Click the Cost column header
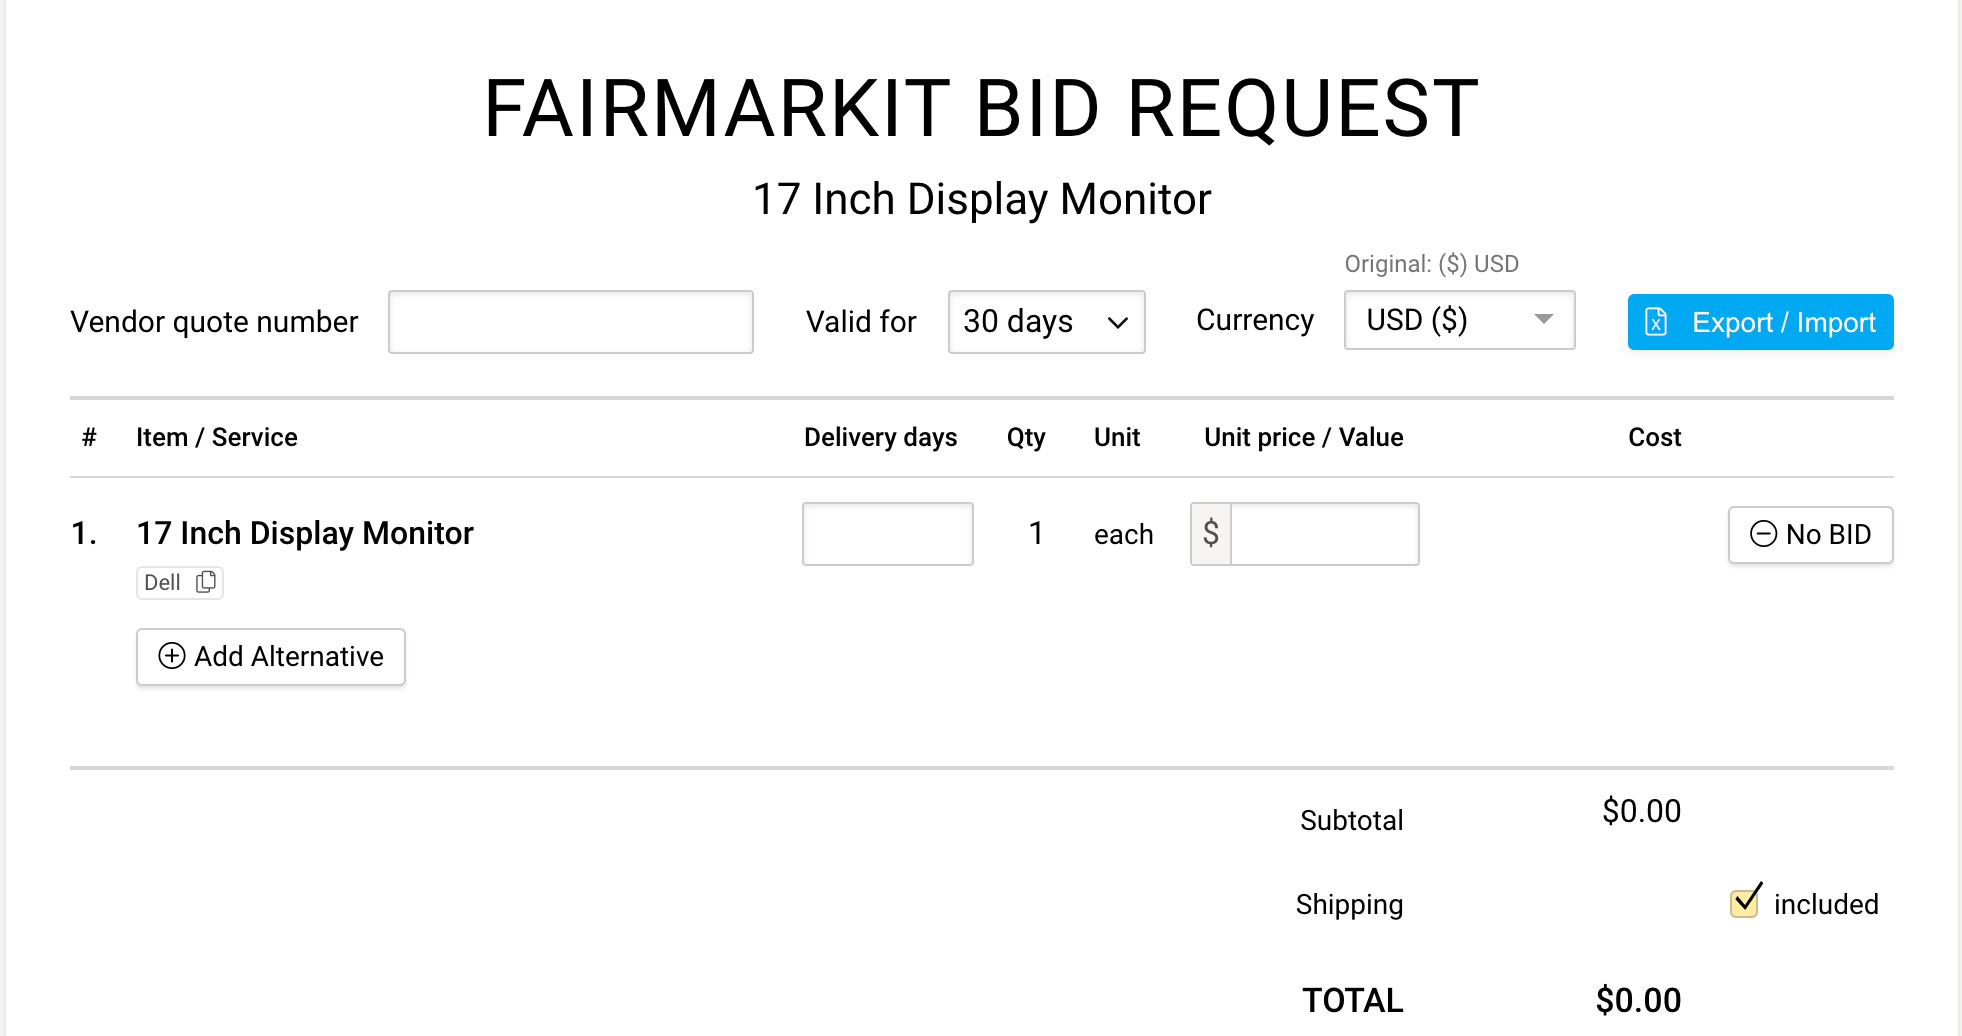 (1654, 437)
